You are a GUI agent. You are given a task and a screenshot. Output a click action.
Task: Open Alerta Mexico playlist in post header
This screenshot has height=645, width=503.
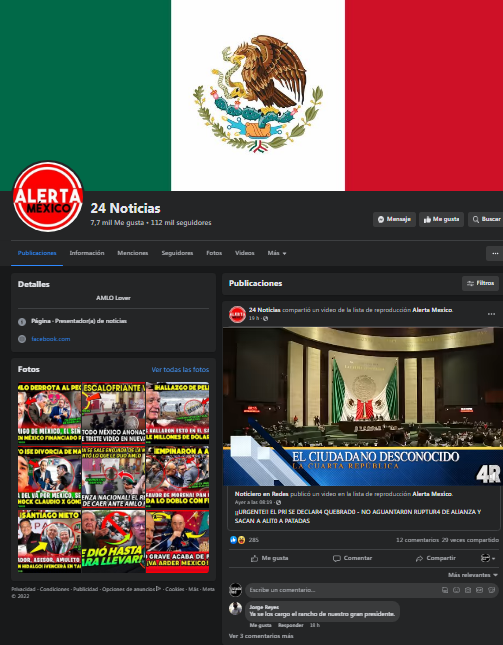coord(432,310)
